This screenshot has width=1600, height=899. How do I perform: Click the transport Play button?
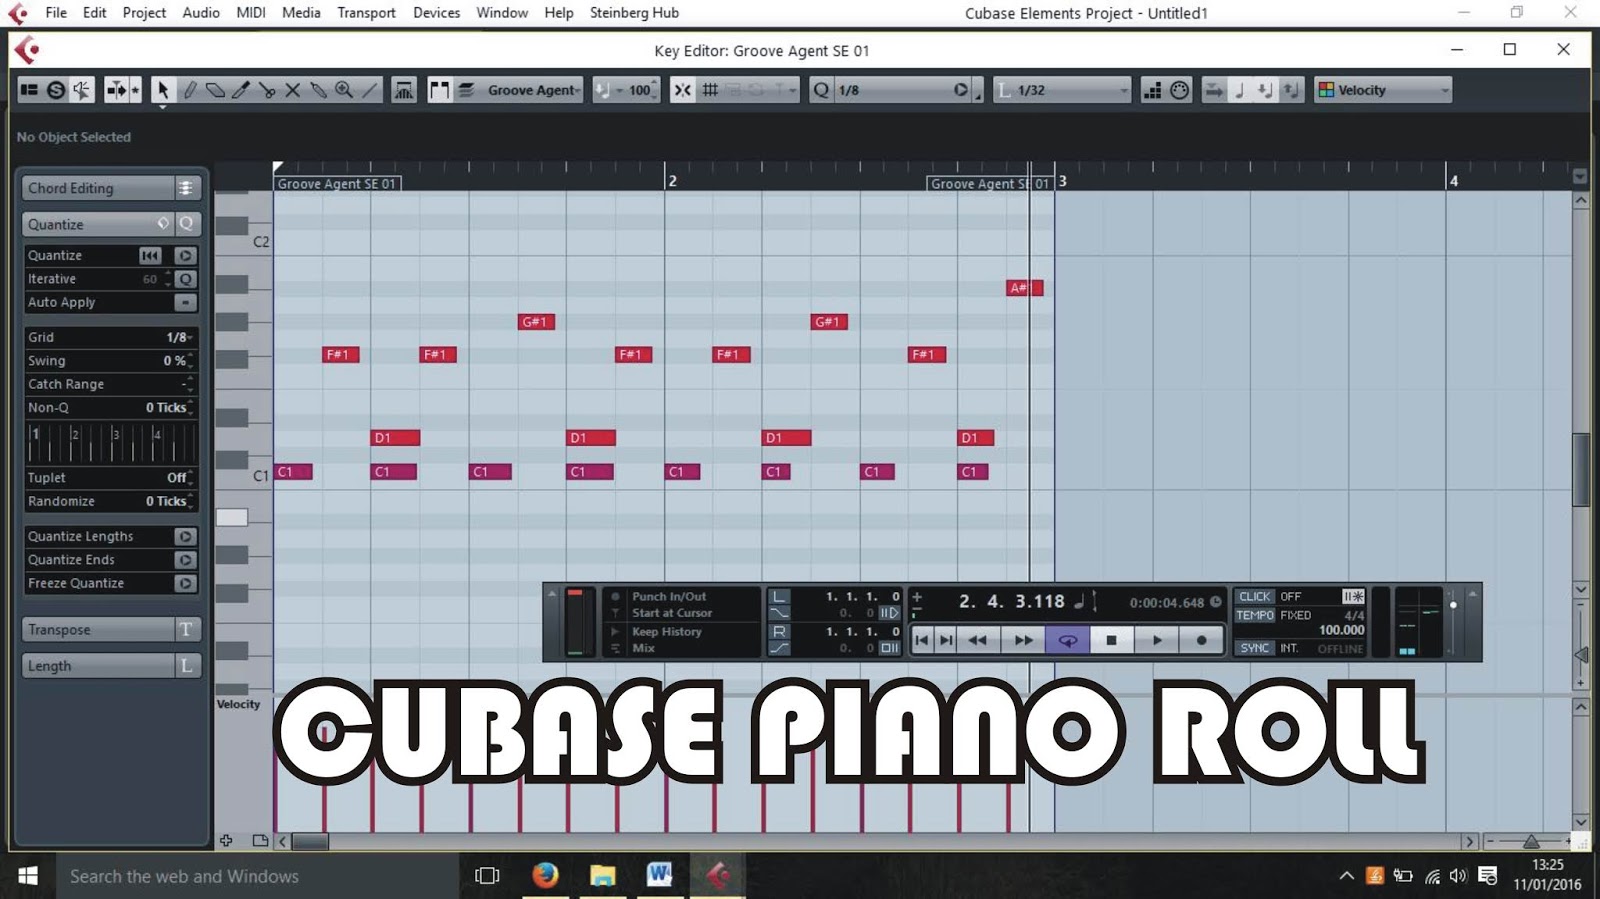[1157, 640]
